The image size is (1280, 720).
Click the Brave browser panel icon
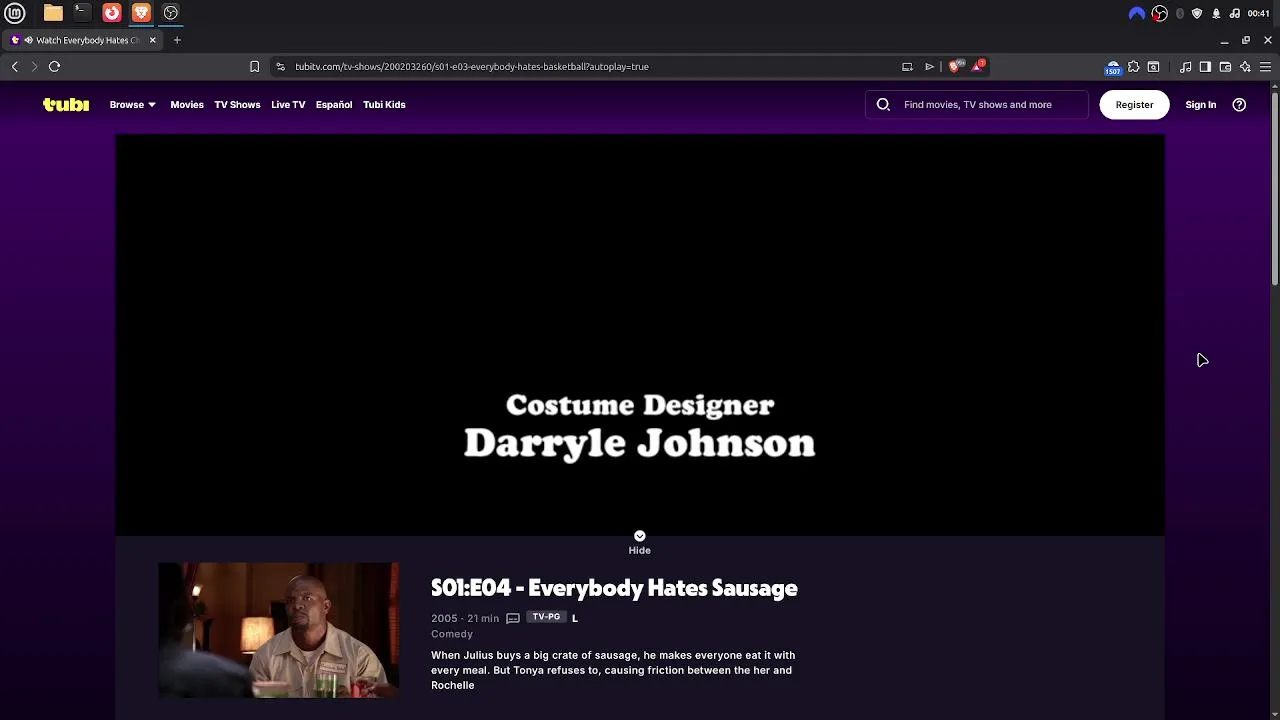pos(141,13)
